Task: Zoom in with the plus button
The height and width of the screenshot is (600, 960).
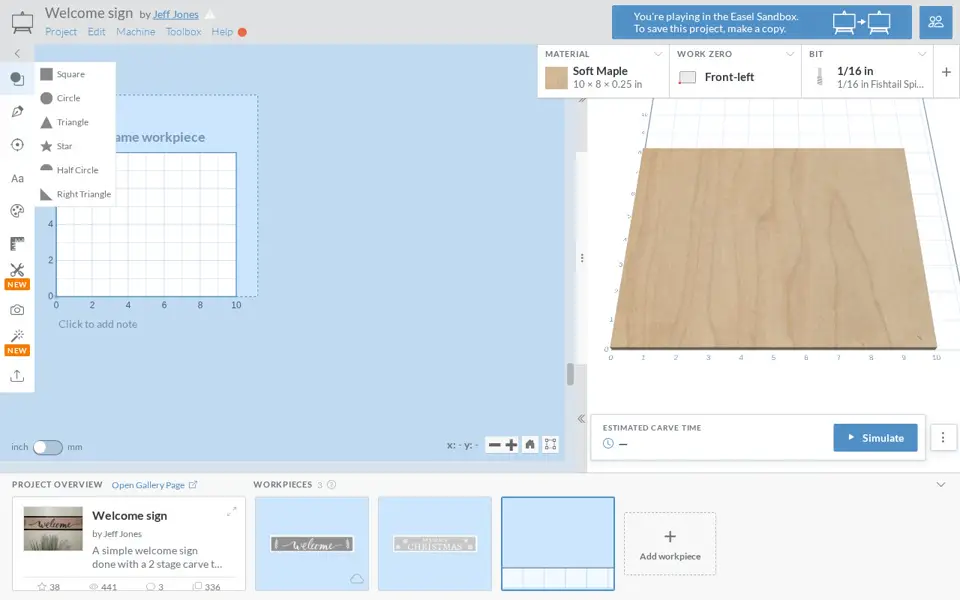Action: (x=511, y=445)
